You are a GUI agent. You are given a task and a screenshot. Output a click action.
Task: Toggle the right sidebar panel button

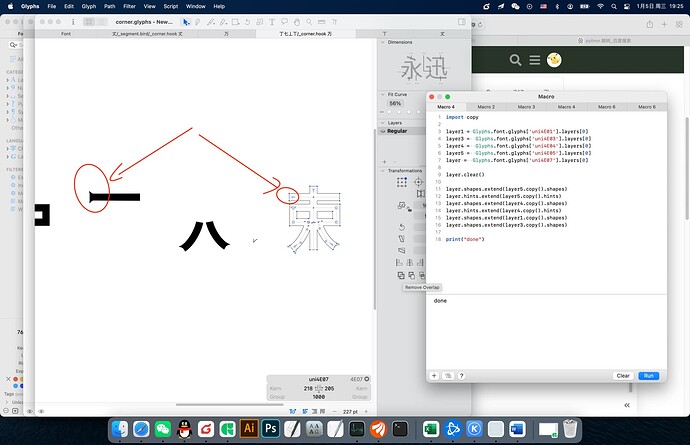tap(462, 22)
